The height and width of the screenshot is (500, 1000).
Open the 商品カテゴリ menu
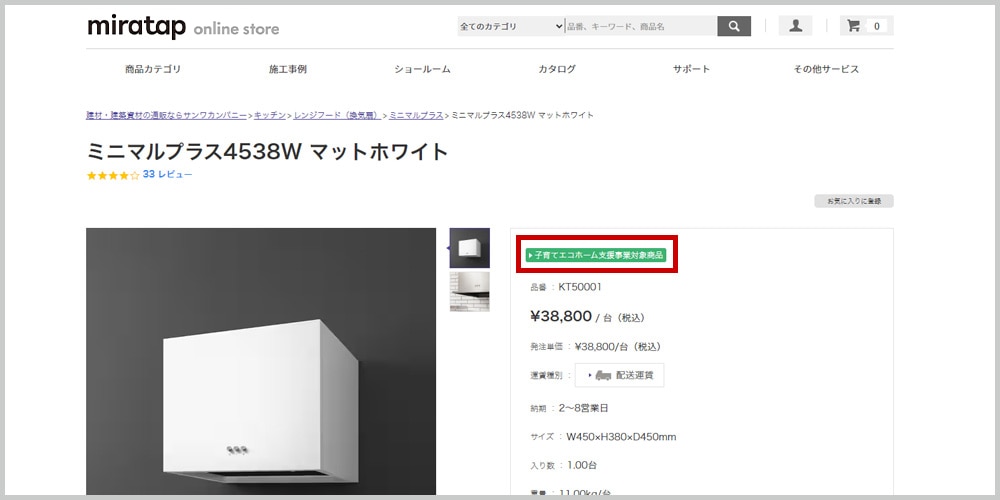click(x=153, y=69)
